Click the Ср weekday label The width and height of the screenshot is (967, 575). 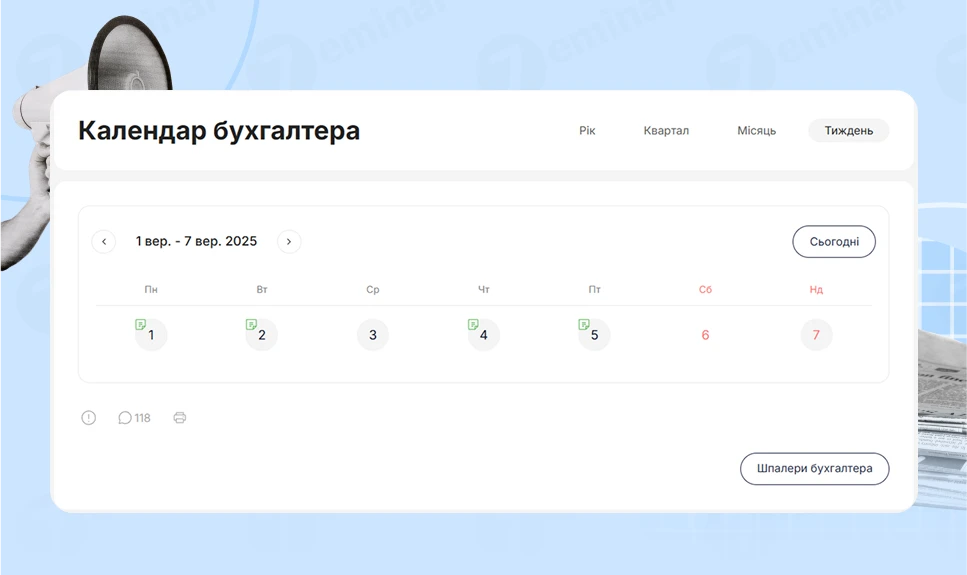372,289
